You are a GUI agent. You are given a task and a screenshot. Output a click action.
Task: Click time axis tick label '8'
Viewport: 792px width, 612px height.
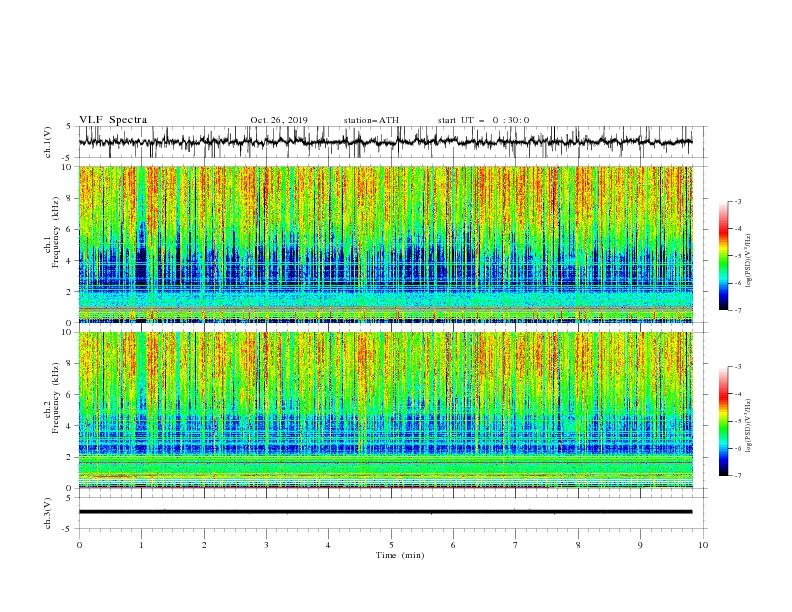coord(578,545)
